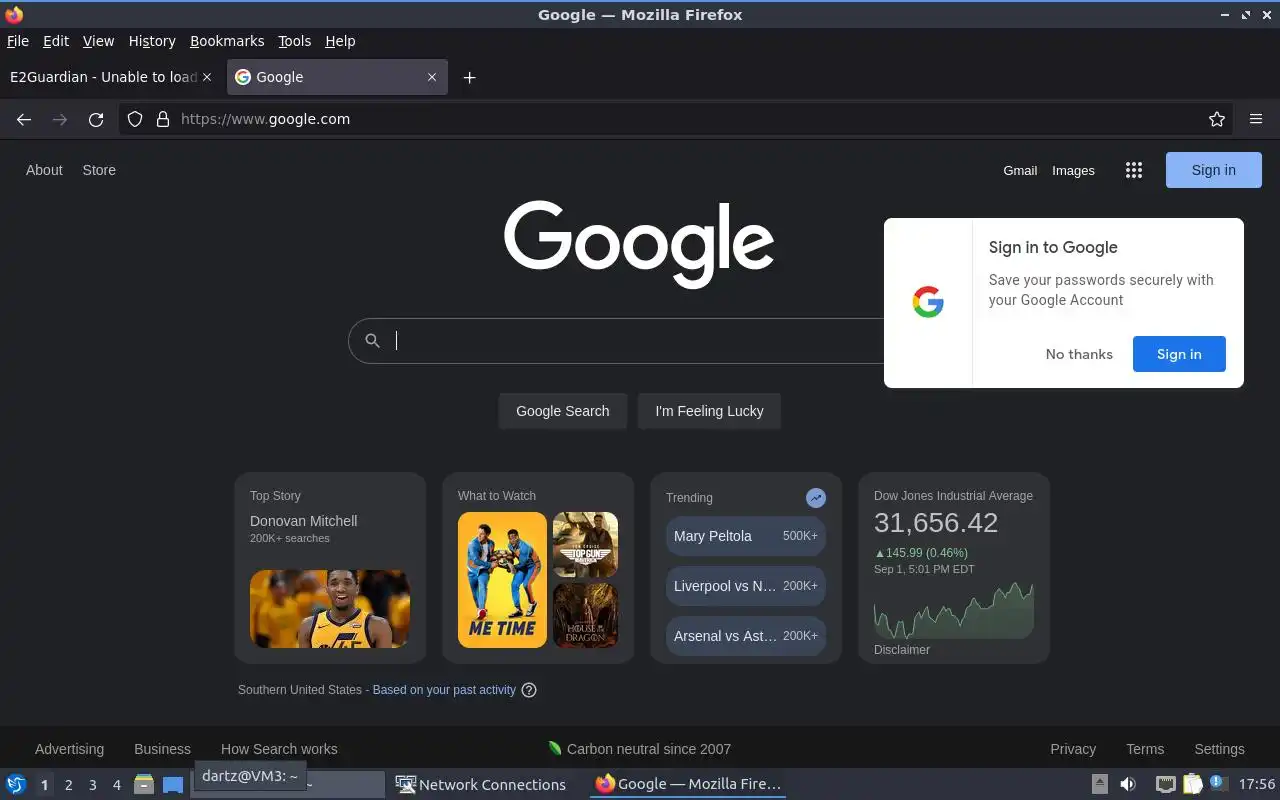This screenshot has height=800, width=1280.
Task: Open the Tools menu
Action: coord(294,41)
